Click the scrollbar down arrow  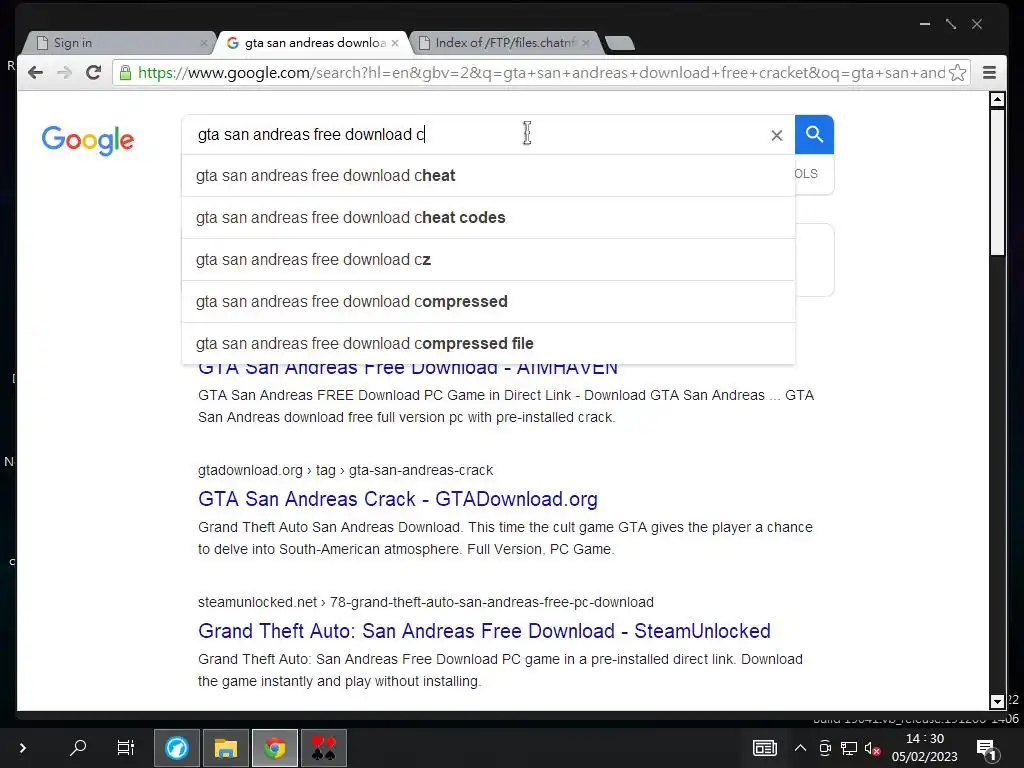[997, 702]
